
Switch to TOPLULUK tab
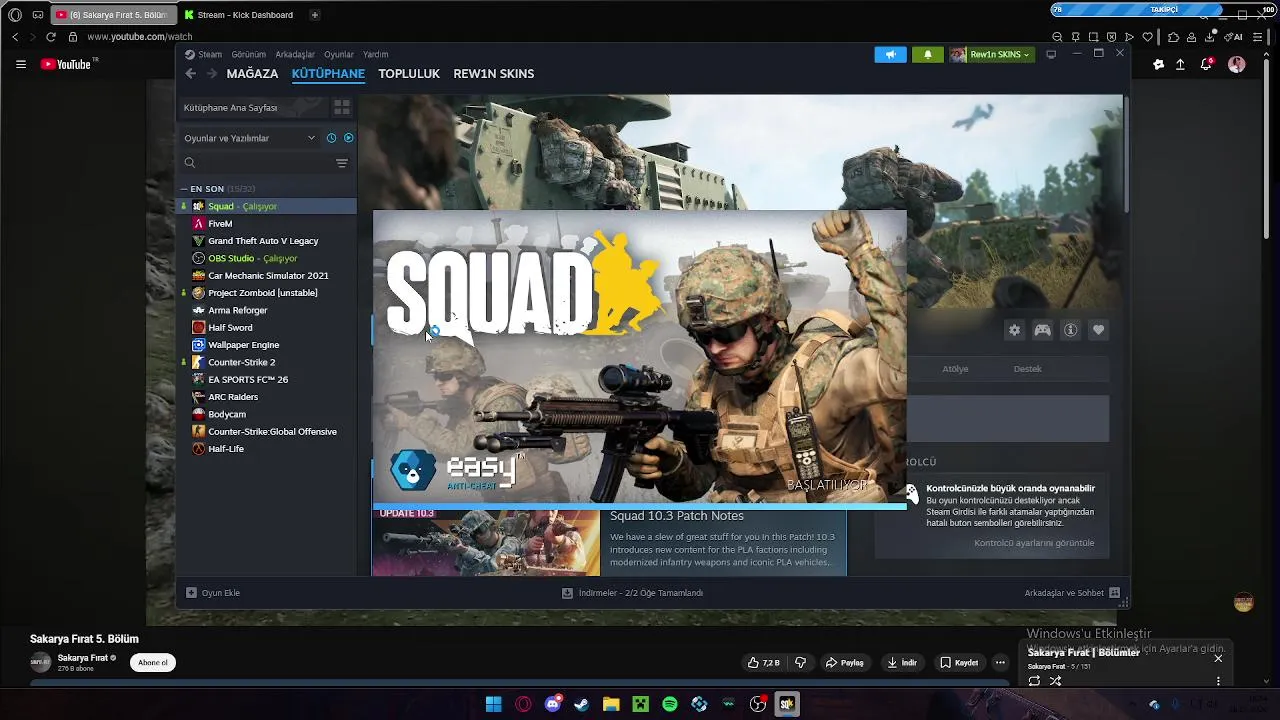click(x=409, y=74)
